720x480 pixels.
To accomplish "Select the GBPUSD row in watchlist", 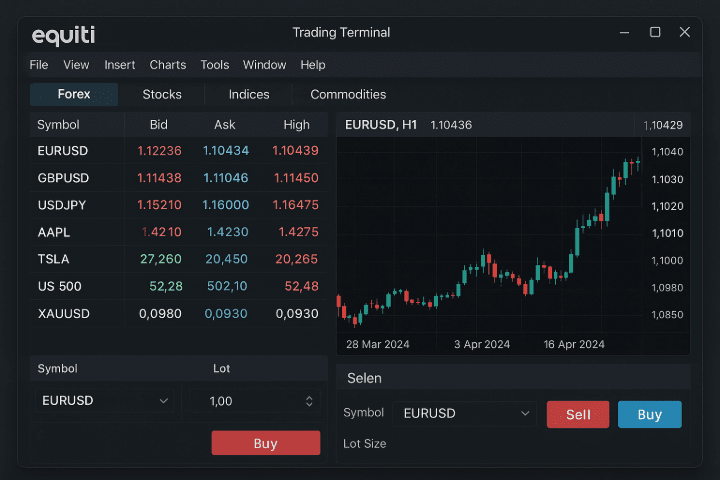I will (x=179, y=178).
